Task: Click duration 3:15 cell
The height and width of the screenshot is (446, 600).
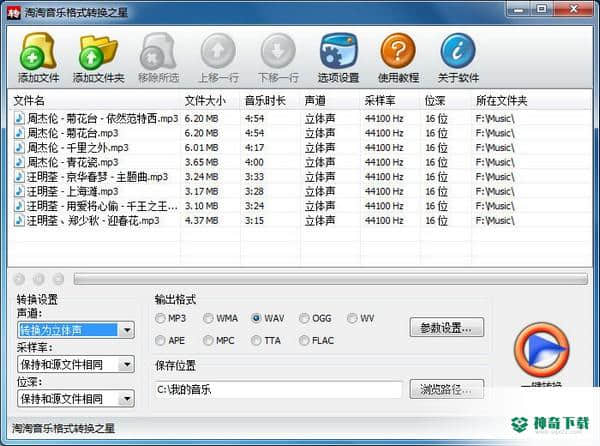Action: click(x=254, y=221)
